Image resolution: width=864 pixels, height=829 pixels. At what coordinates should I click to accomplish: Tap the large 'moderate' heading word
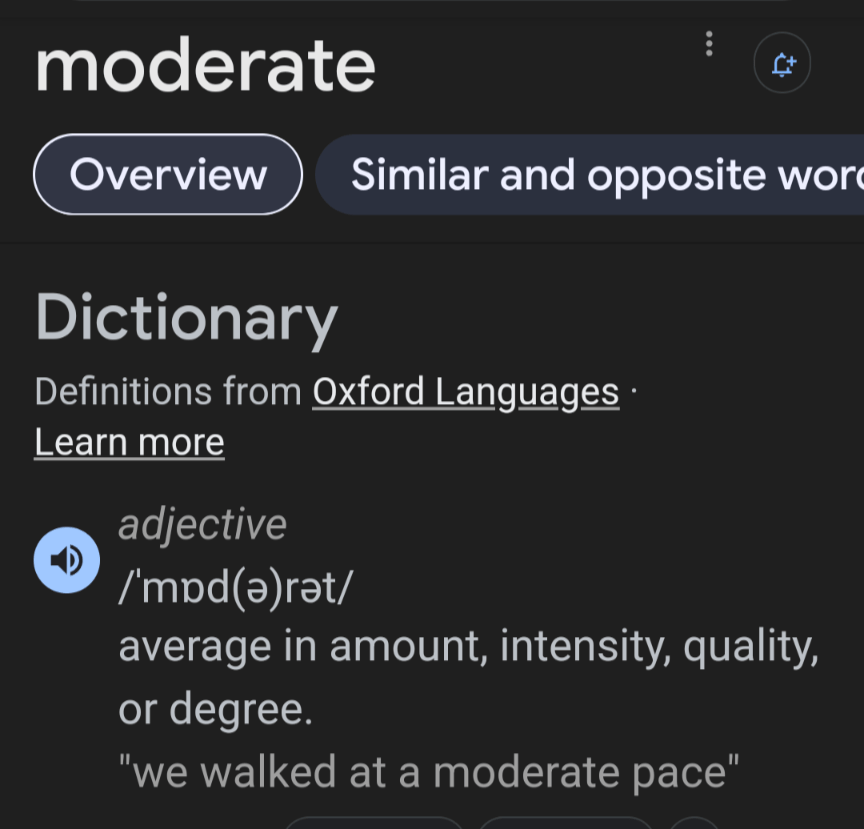point(205,66)
